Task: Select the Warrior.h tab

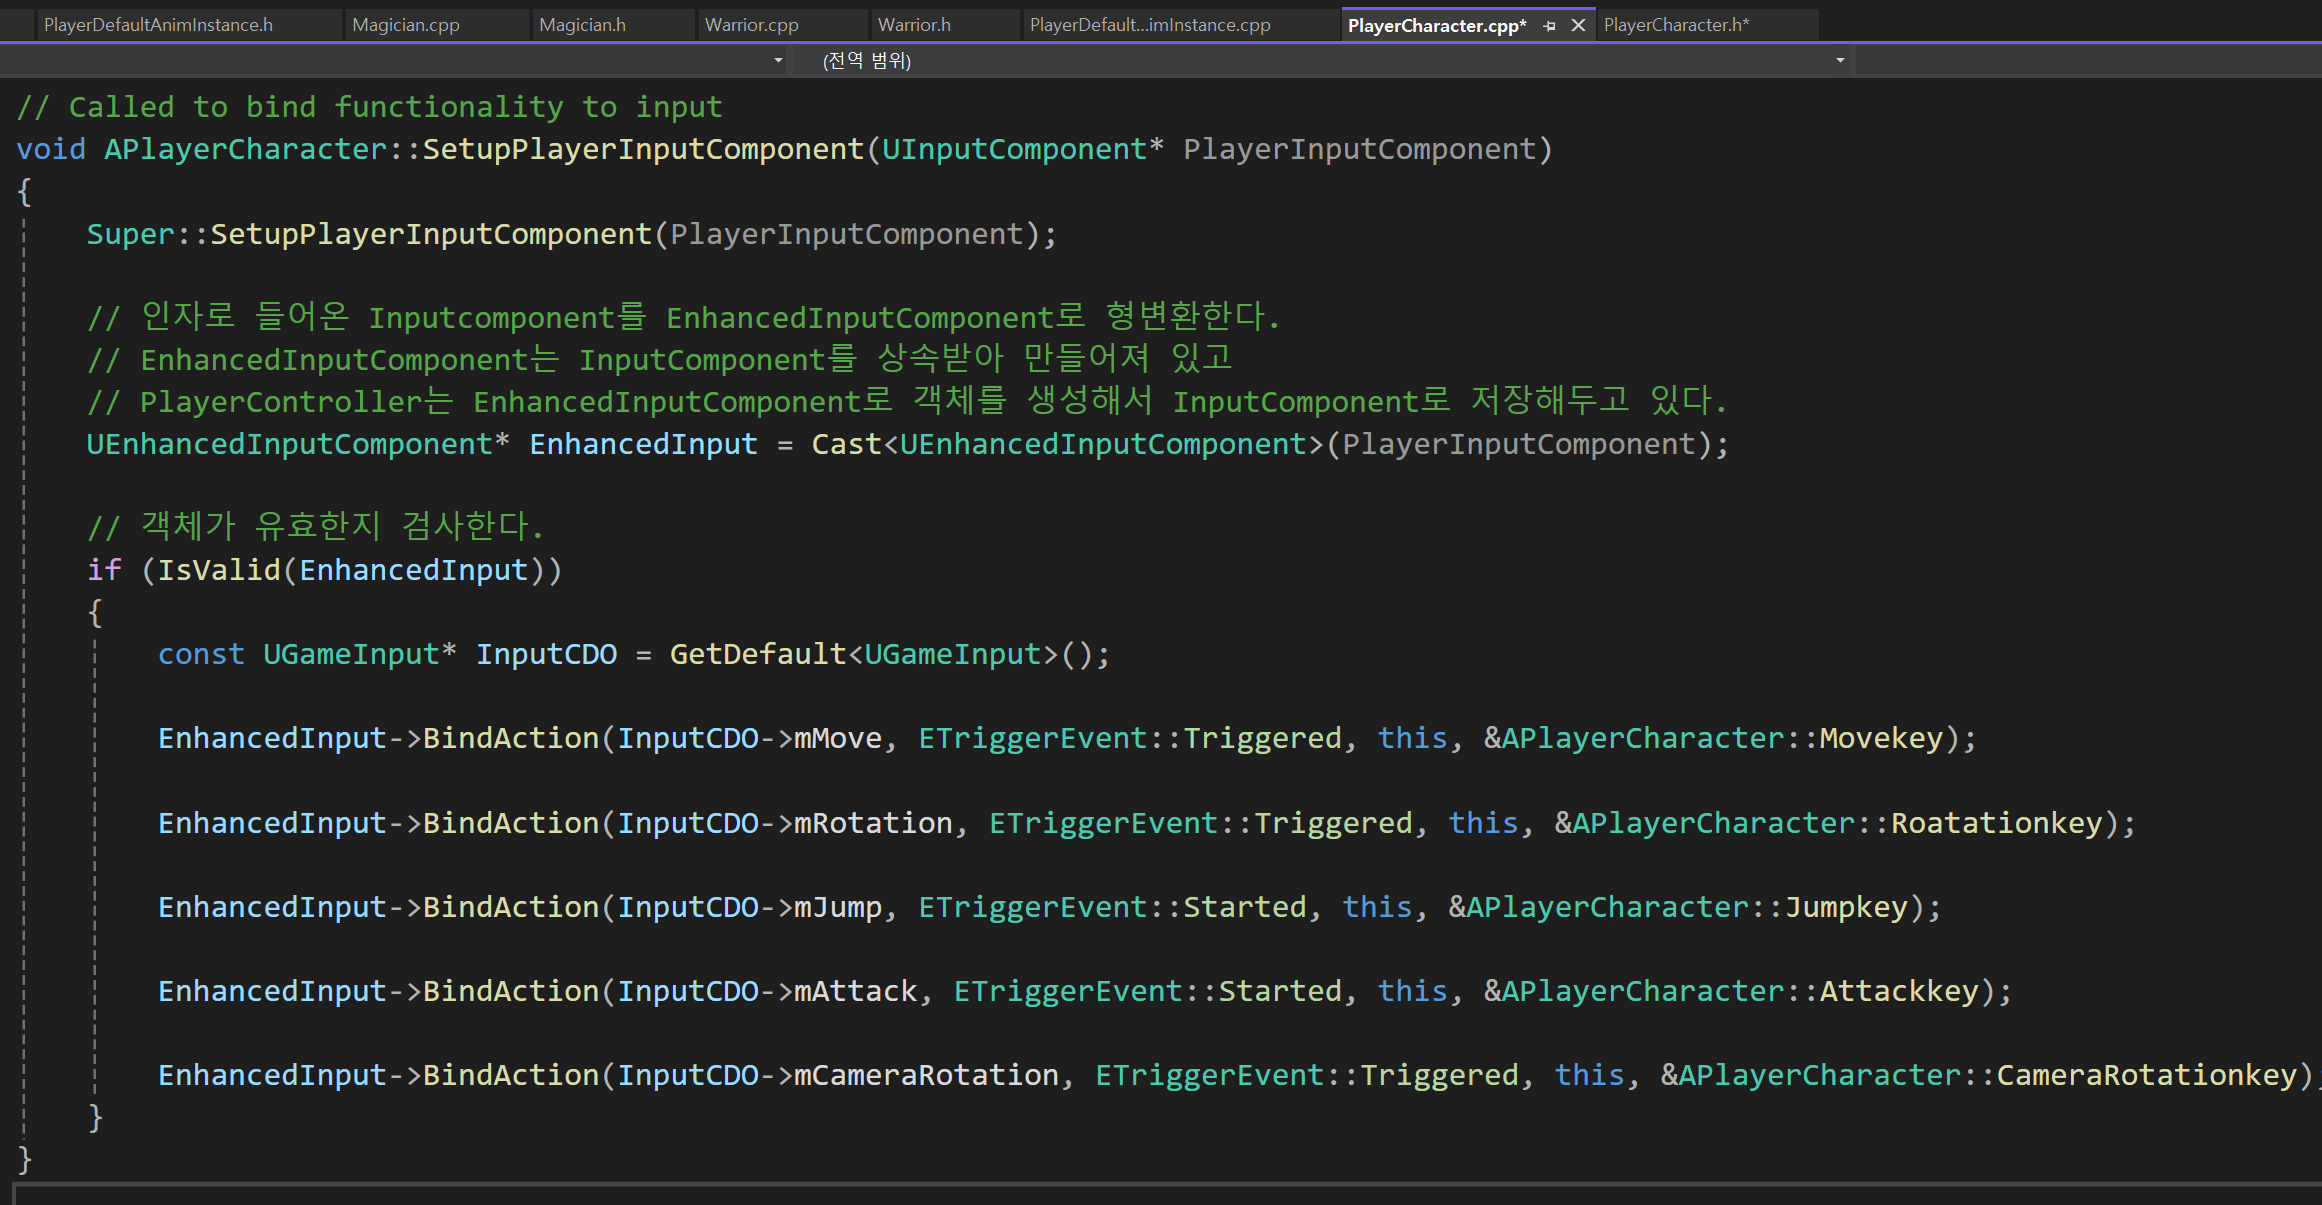Action: click(x=913, y=25)
